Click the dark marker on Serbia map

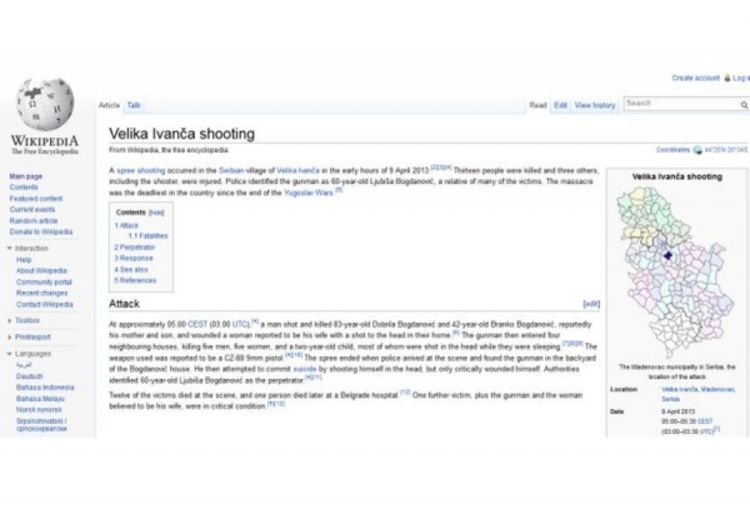668,255
